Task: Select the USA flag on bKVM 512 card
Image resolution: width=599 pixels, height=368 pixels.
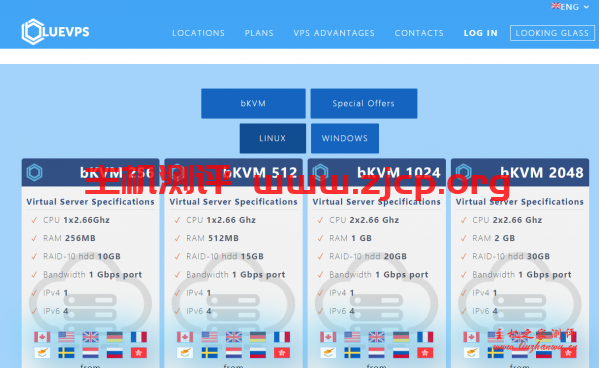Action: 209,337
